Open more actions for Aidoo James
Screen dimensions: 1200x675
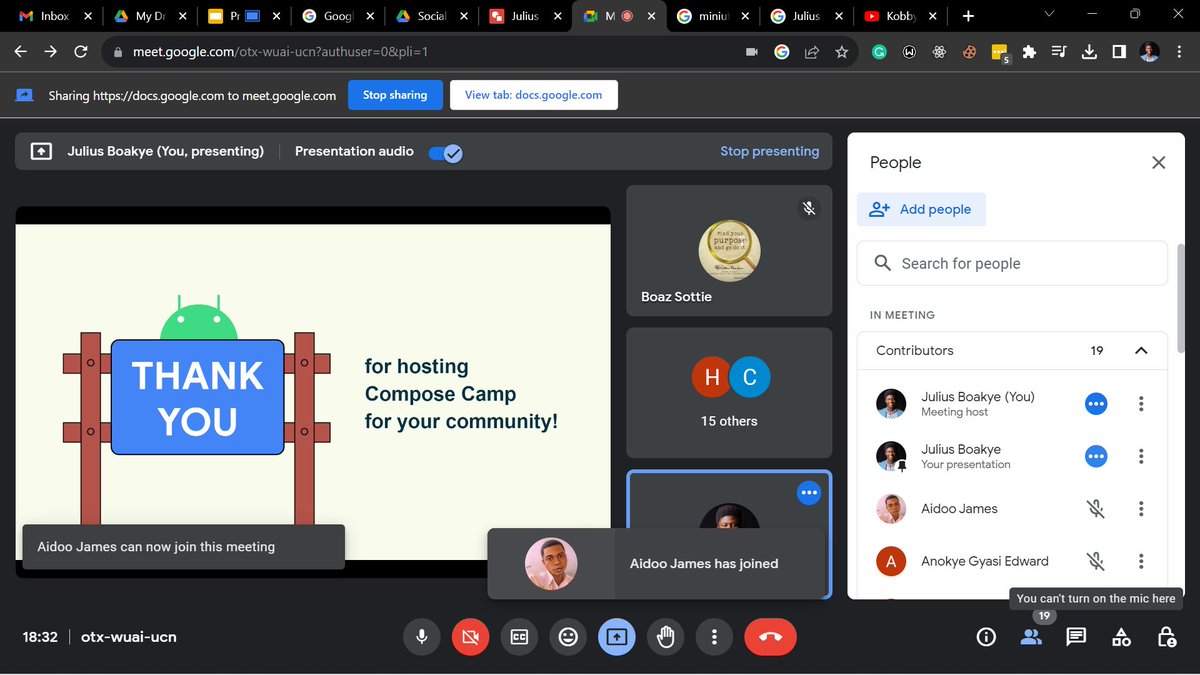(x=1141, y=509)
